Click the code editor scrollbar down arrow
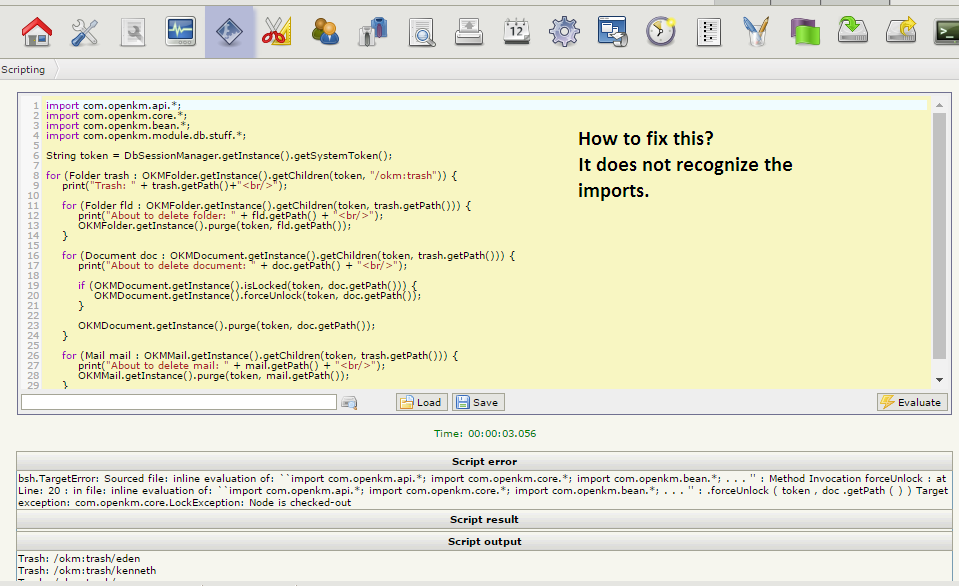The height and width of the screenshot is (586, 959). (x=938, y=380)
